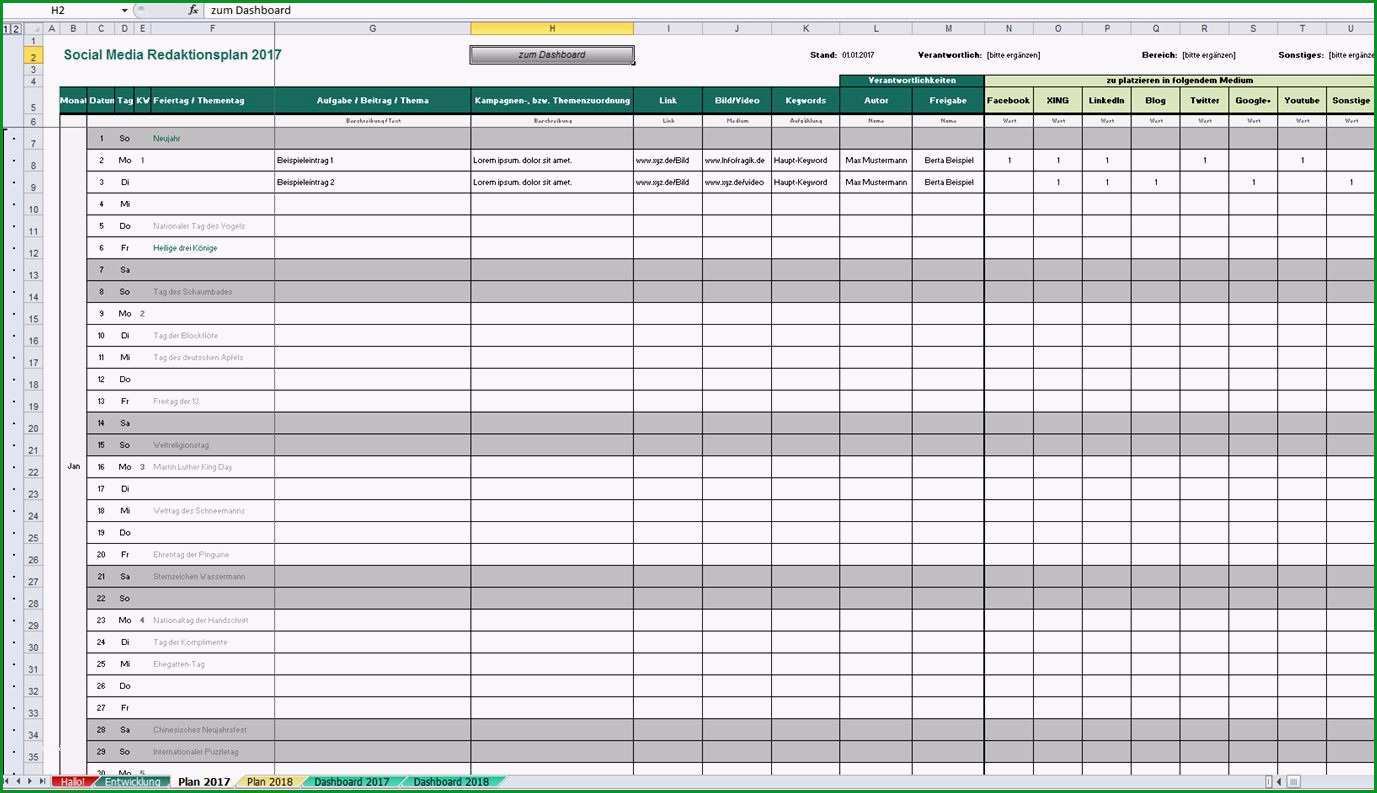The image size is (1377, 793).
Task: Click the Facebook column header cell
Action: point(1008,100)
